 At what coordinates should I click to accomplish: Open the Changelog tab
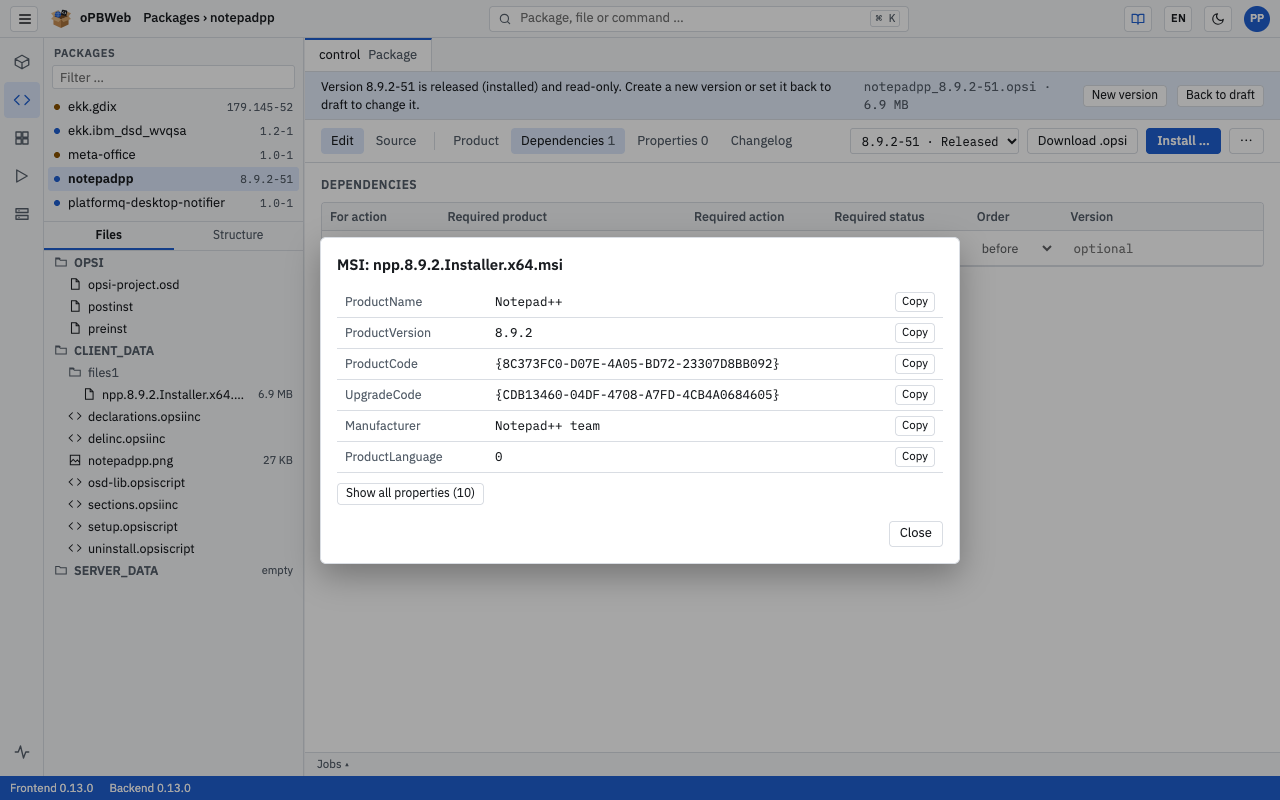pyautogui.click(x=761, y=141)
